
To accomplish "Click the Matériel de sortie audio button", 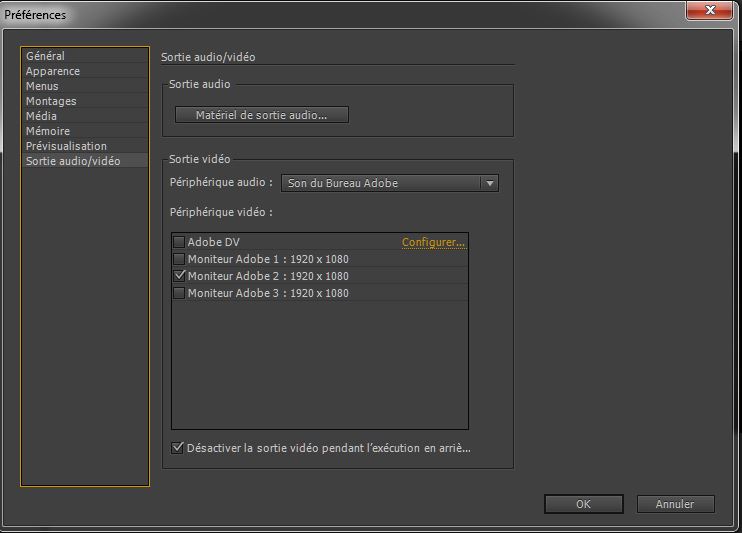I will (x=261, y=115).
